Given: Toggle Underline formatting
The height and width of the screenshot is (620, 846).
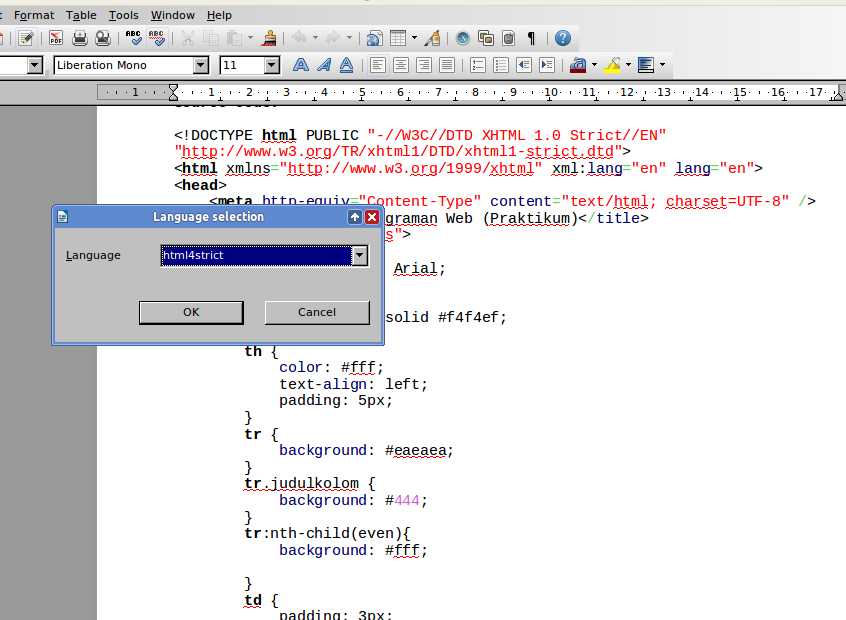Looking at the screenshot, I should [346, 65].
